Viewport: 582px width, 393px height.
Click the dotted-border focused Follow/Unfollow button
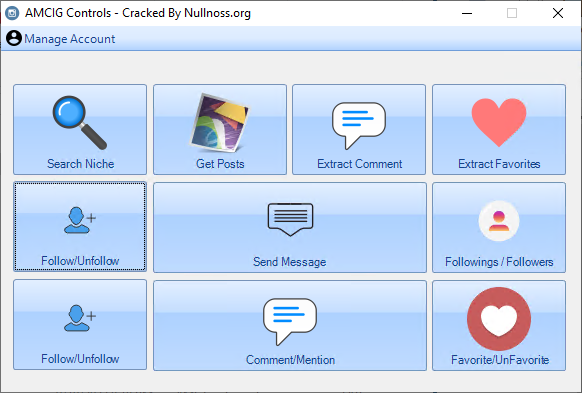(80, 227)
